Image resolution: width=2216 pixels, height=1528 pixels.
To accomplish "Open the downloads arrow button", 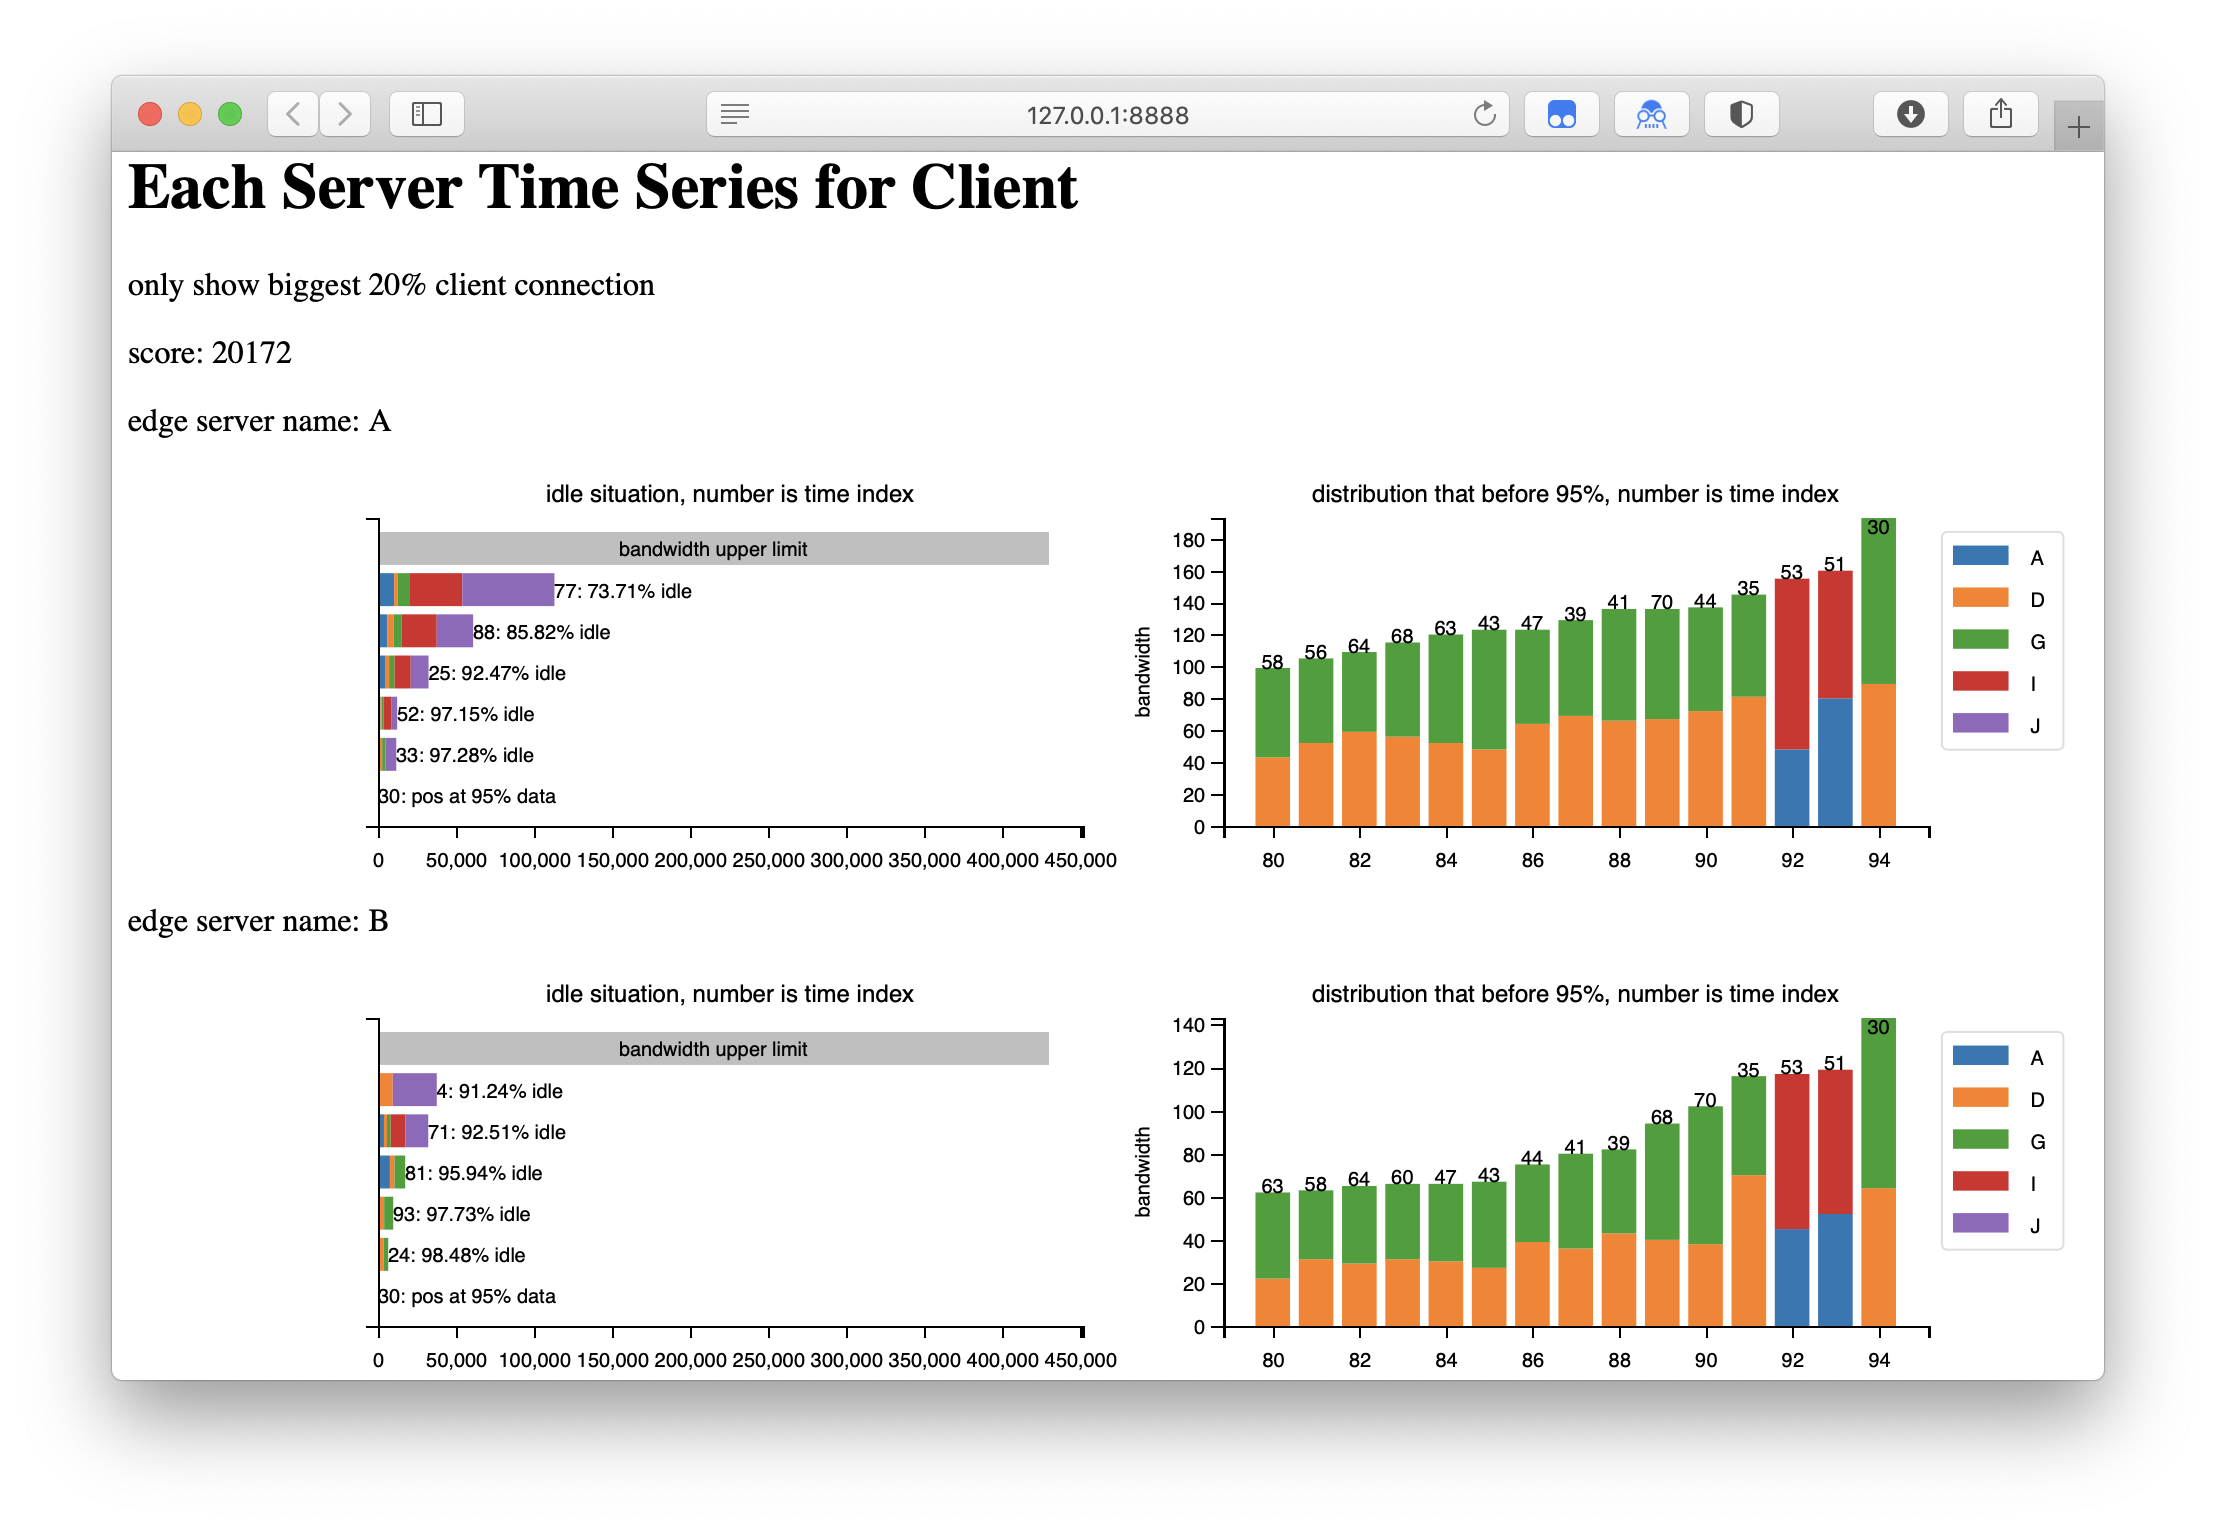I will 1910,114.
